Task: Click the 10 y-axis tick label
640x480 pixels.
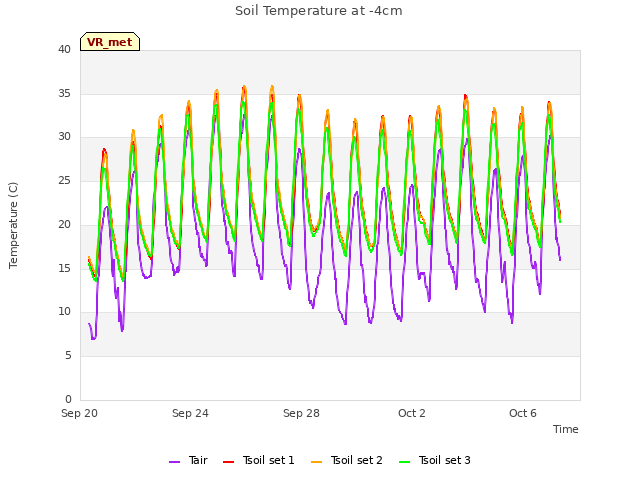Action: point(64,312)
